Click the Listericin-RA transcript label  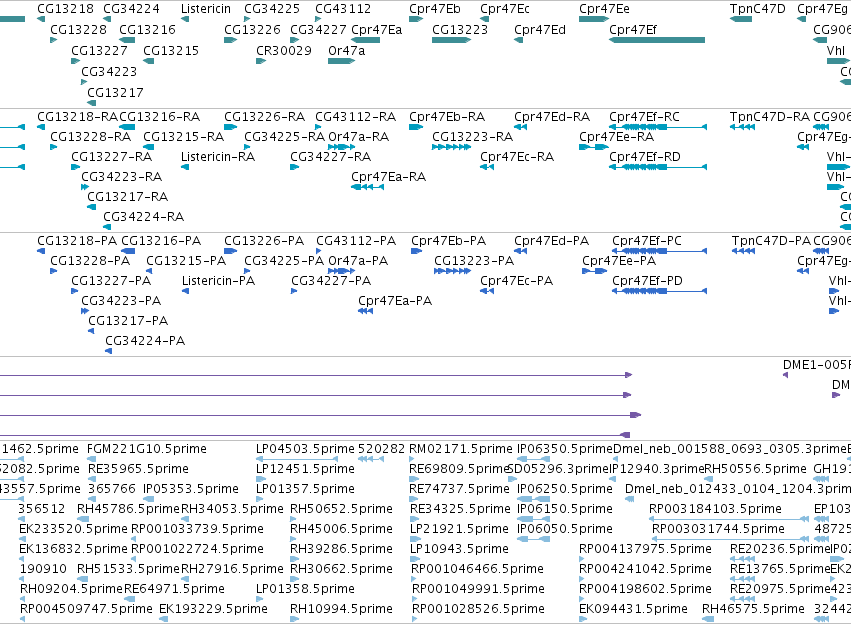(x=218, y=157)
